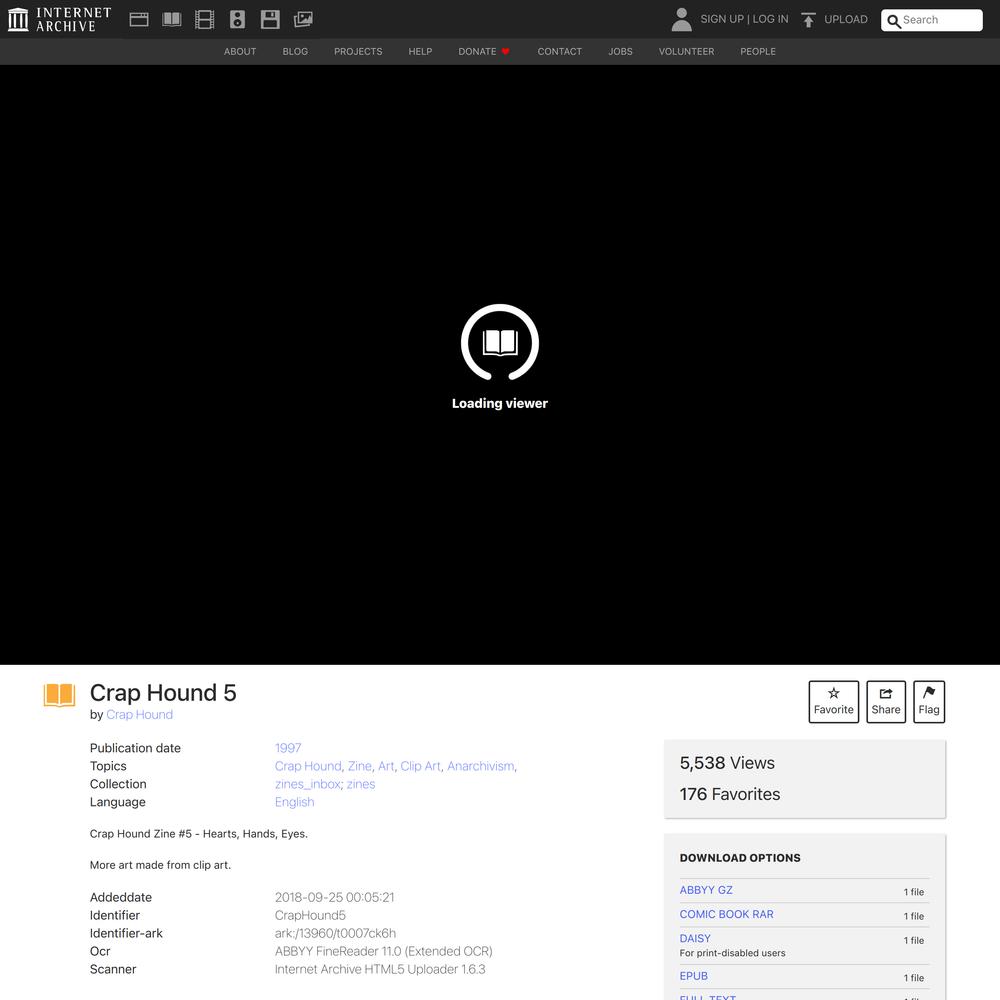
Task: Click the identifier value CrapHound5
Action: 310,915
